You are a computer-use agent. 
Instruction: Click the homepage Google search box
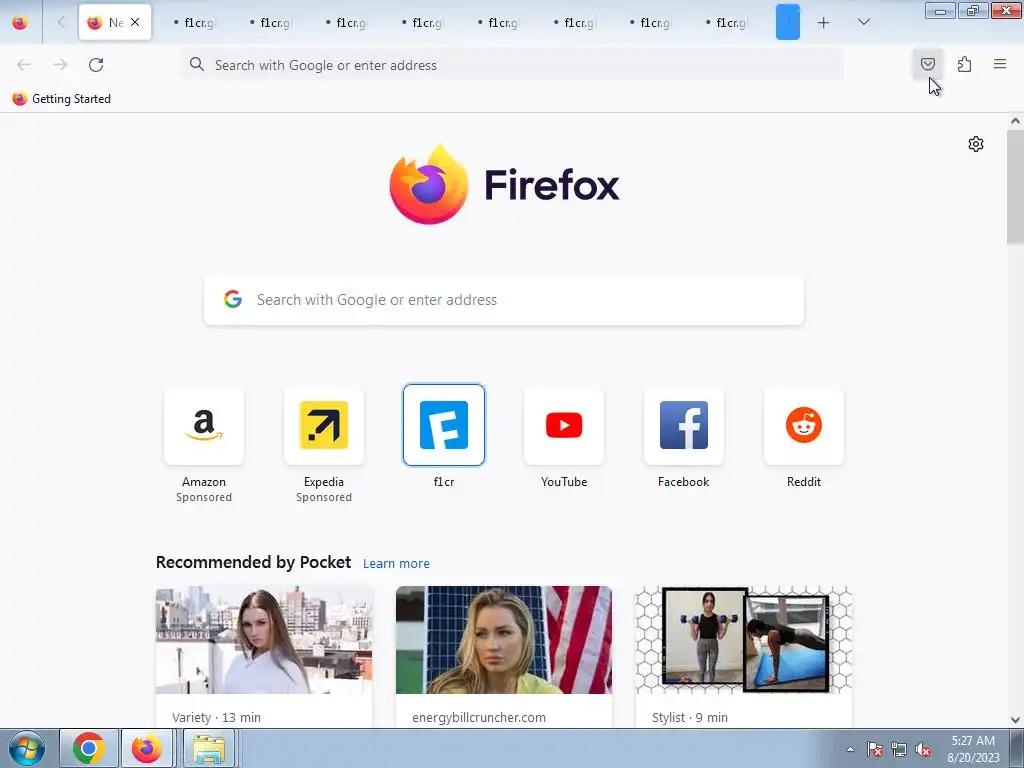pyautogui.click(x=504, y=300)
